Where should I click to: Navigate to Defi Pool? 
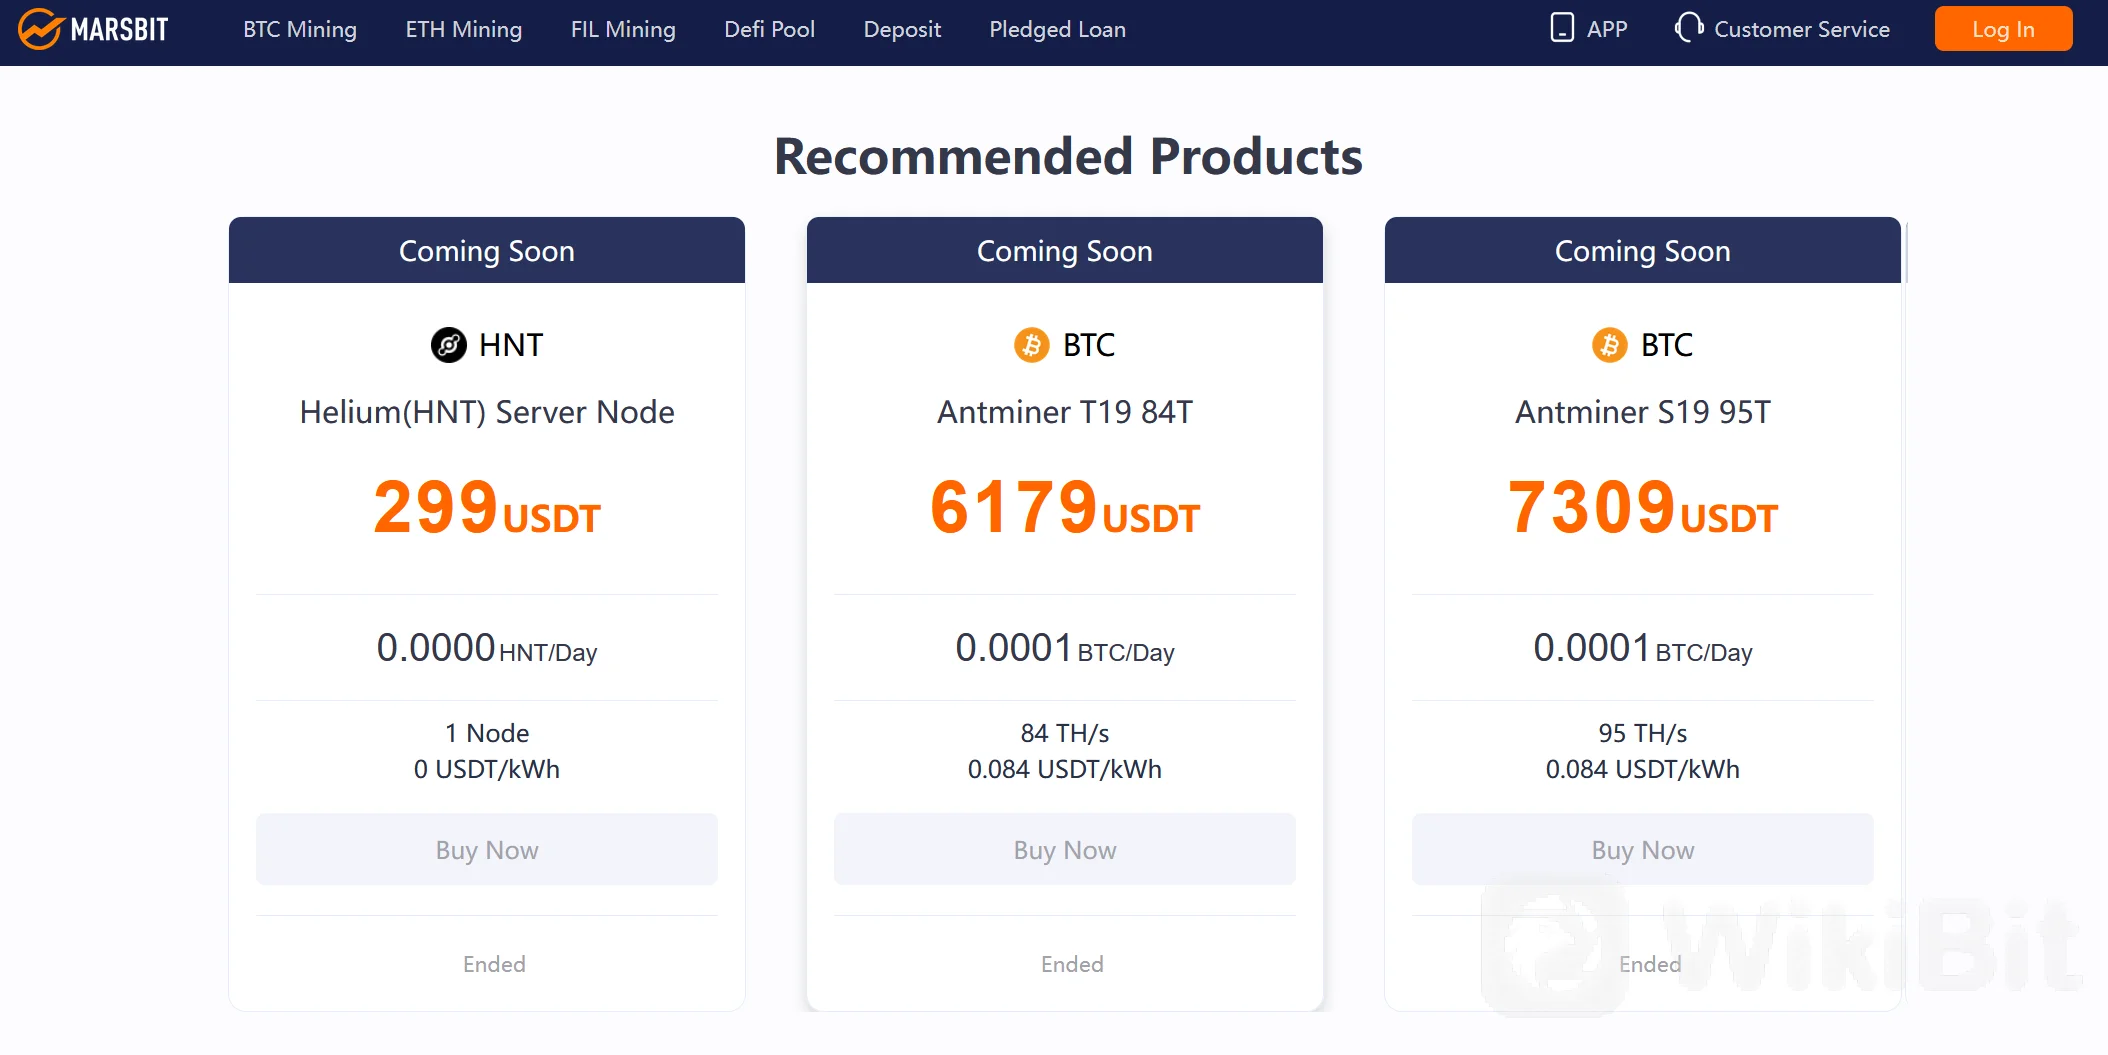coord(769,30)
